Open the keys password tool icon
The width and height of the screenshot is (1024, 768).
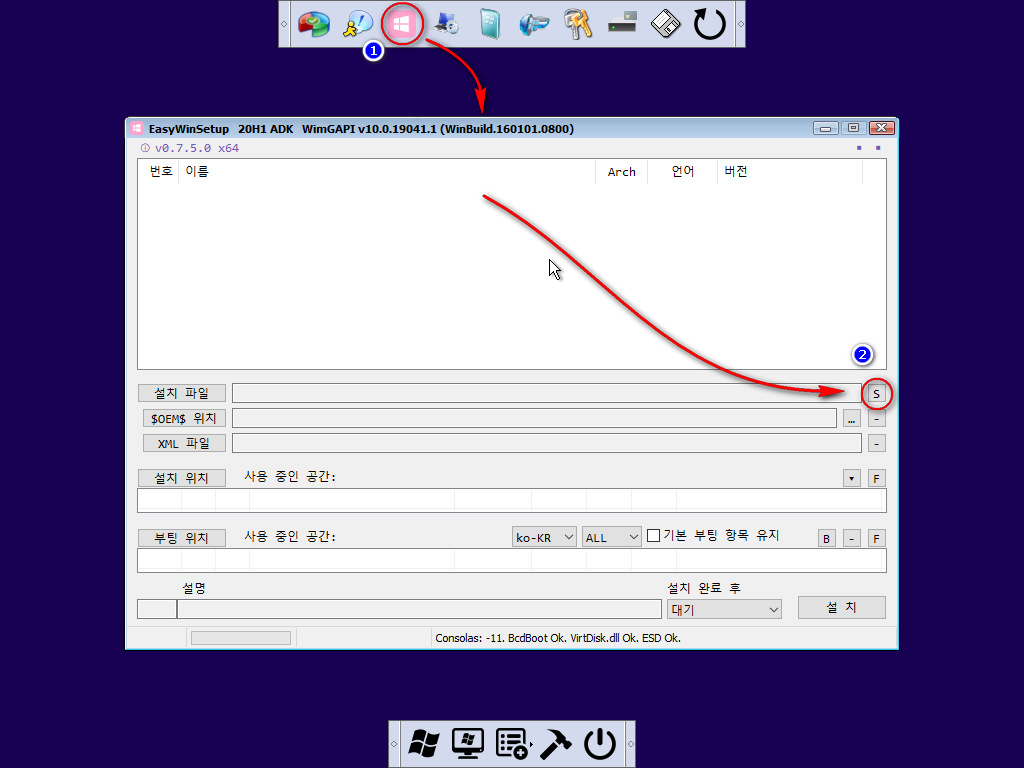point(578,24)
